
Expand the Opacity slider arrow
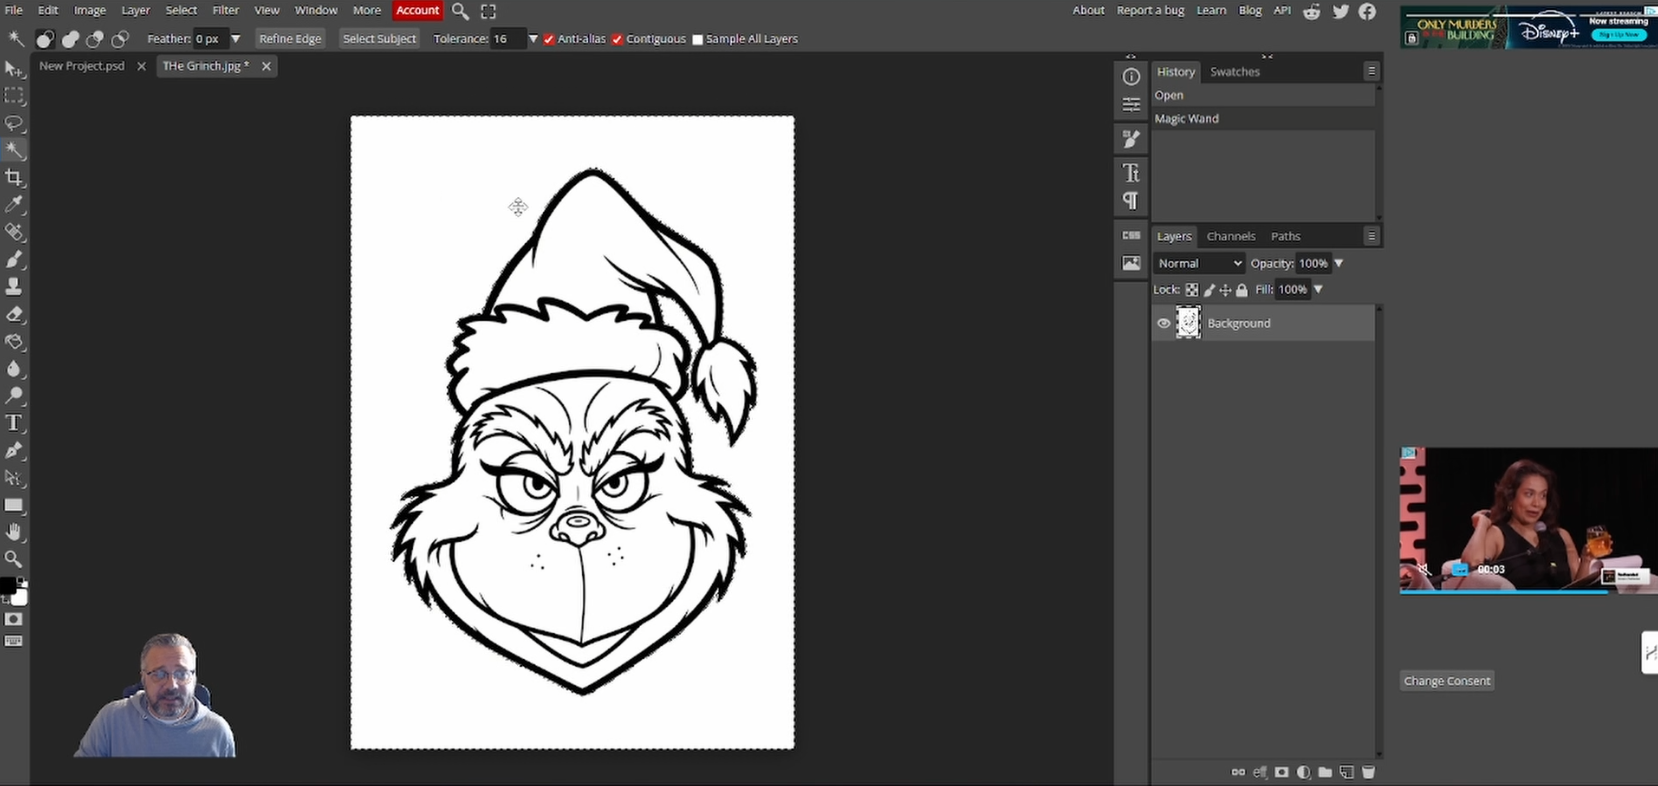pyautogui.click(x=1338, y=263)
